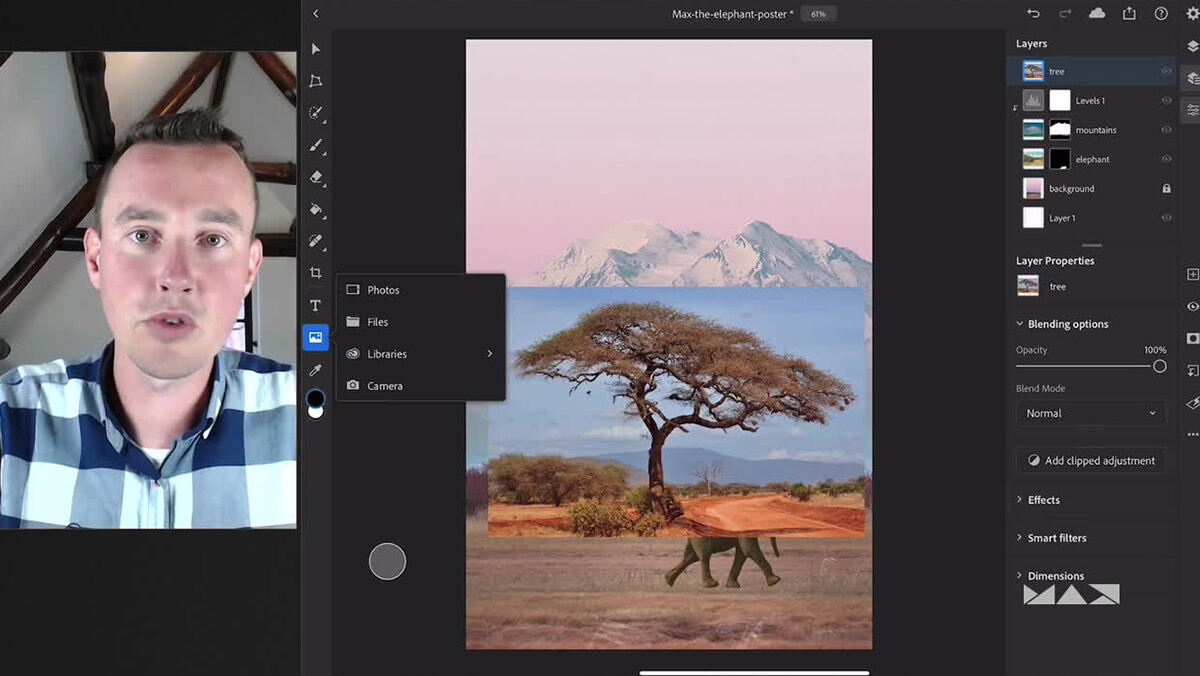Choose Photos from place image menu
1200x676 pixels.
click(x=383, y=290)
